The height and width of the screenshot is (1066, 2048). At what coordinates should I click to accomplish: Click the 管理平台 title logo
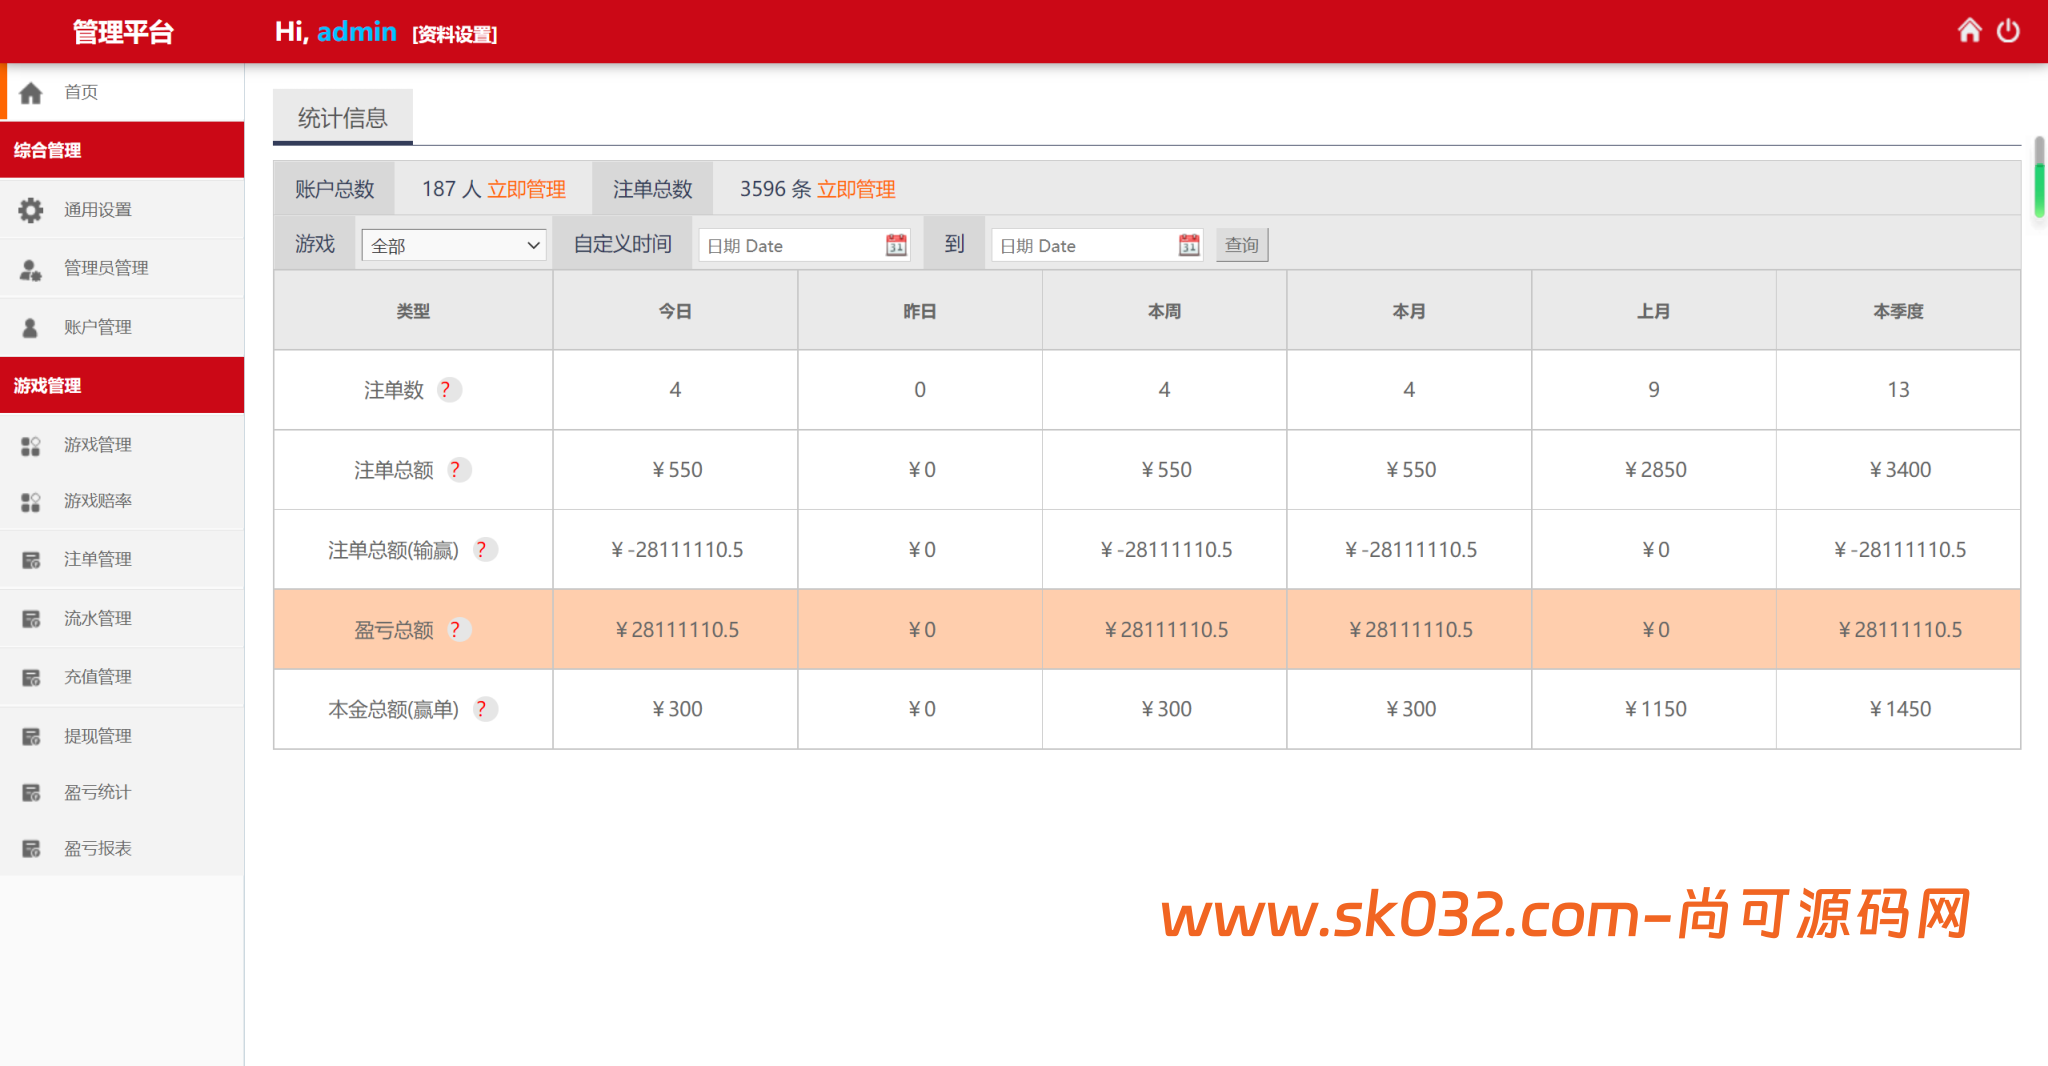(123, 32)
